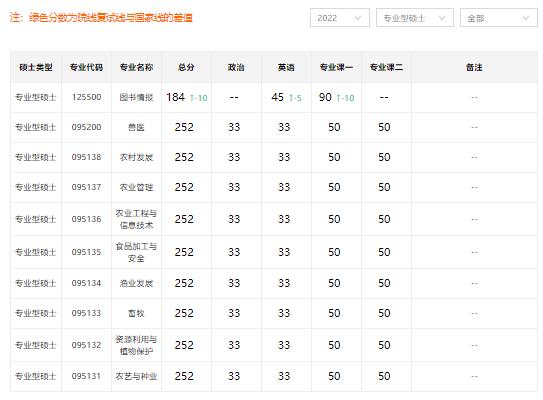Click major code 125500
Image resolution: width=543 pixels, height=400 pixels.
click(87, 97)
